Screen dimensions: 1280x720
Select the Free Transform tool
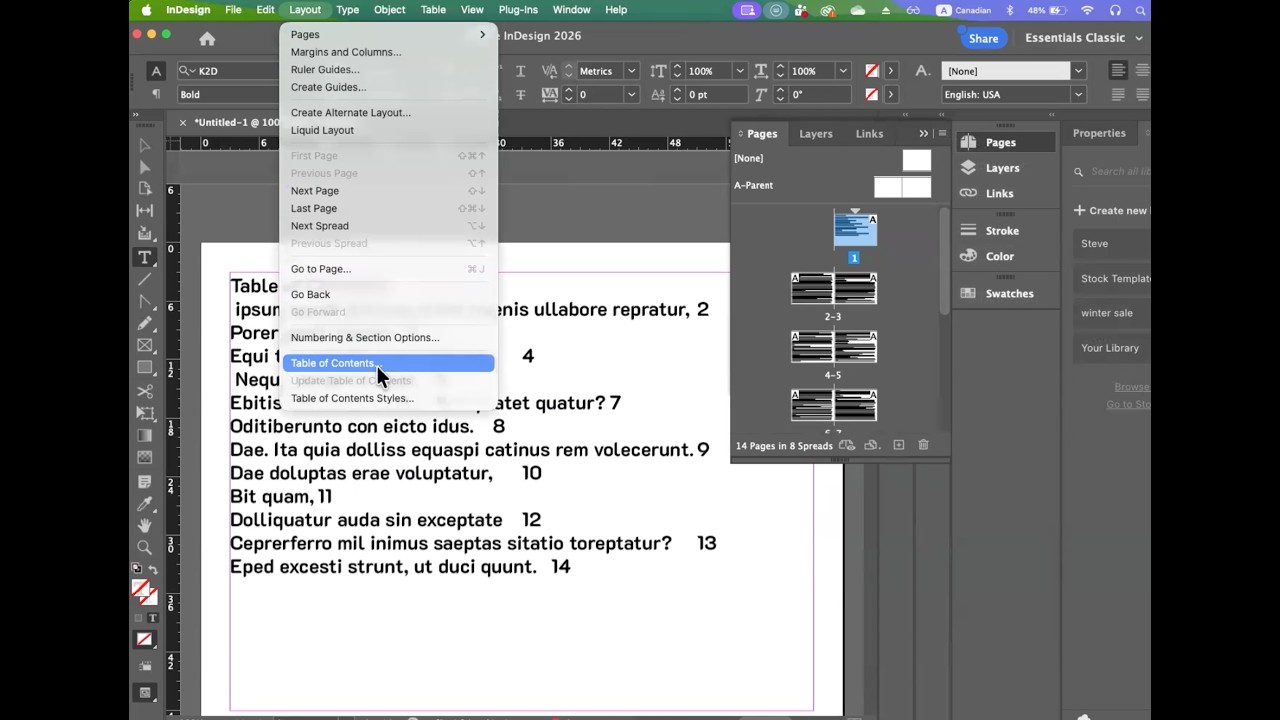click(x=145, y=413)
